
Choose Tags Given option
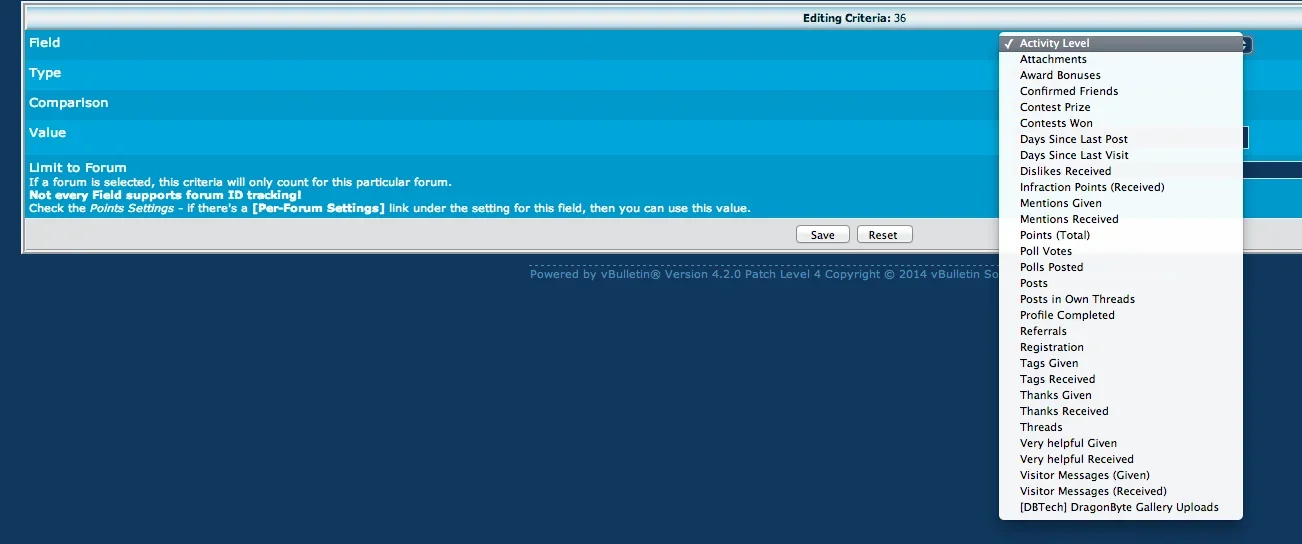pyautogui.click(x=1121, y=363)
